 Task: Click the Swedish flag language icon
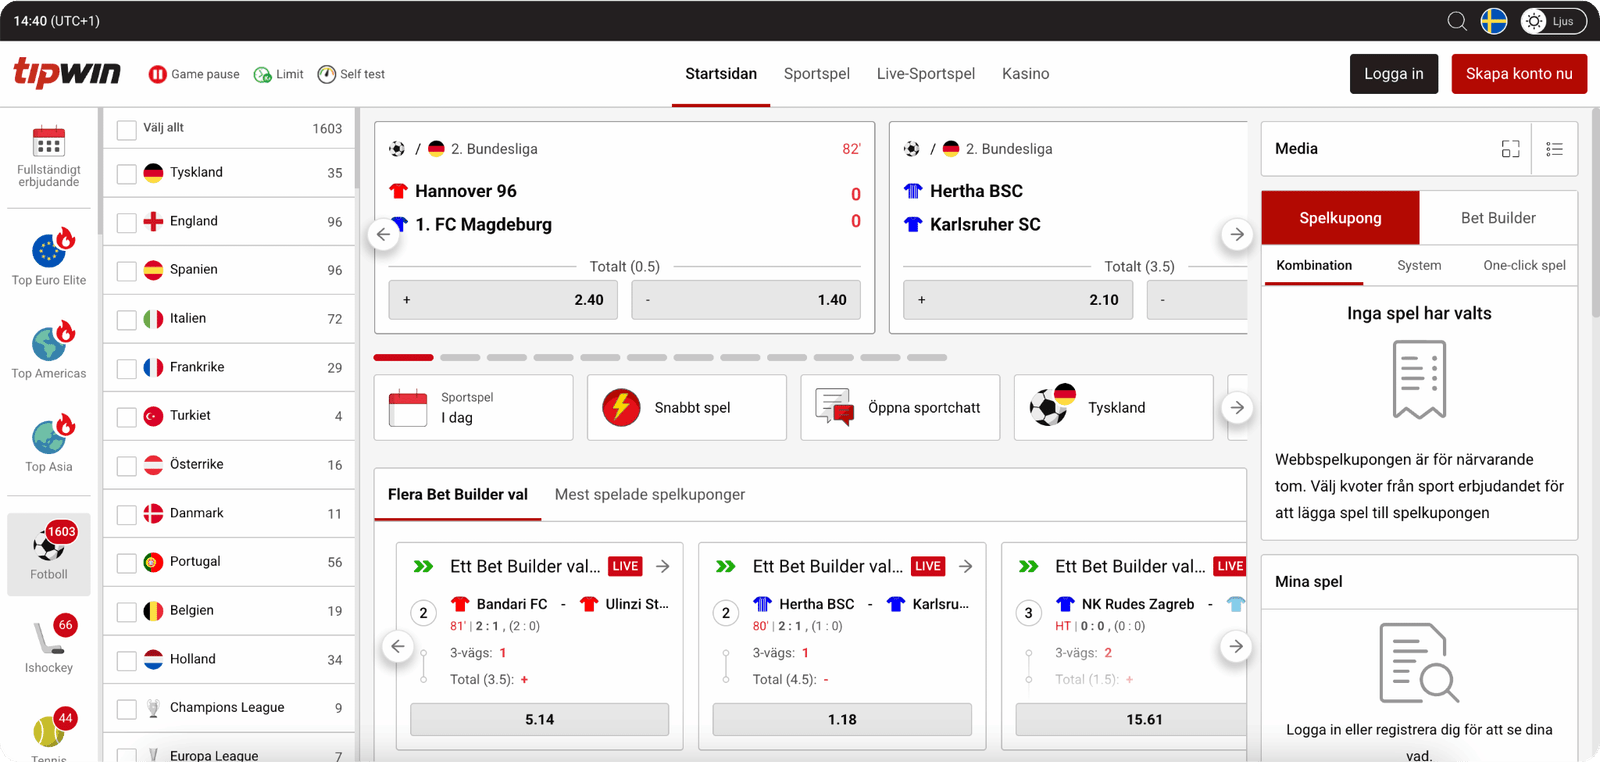coord(1494,21)
